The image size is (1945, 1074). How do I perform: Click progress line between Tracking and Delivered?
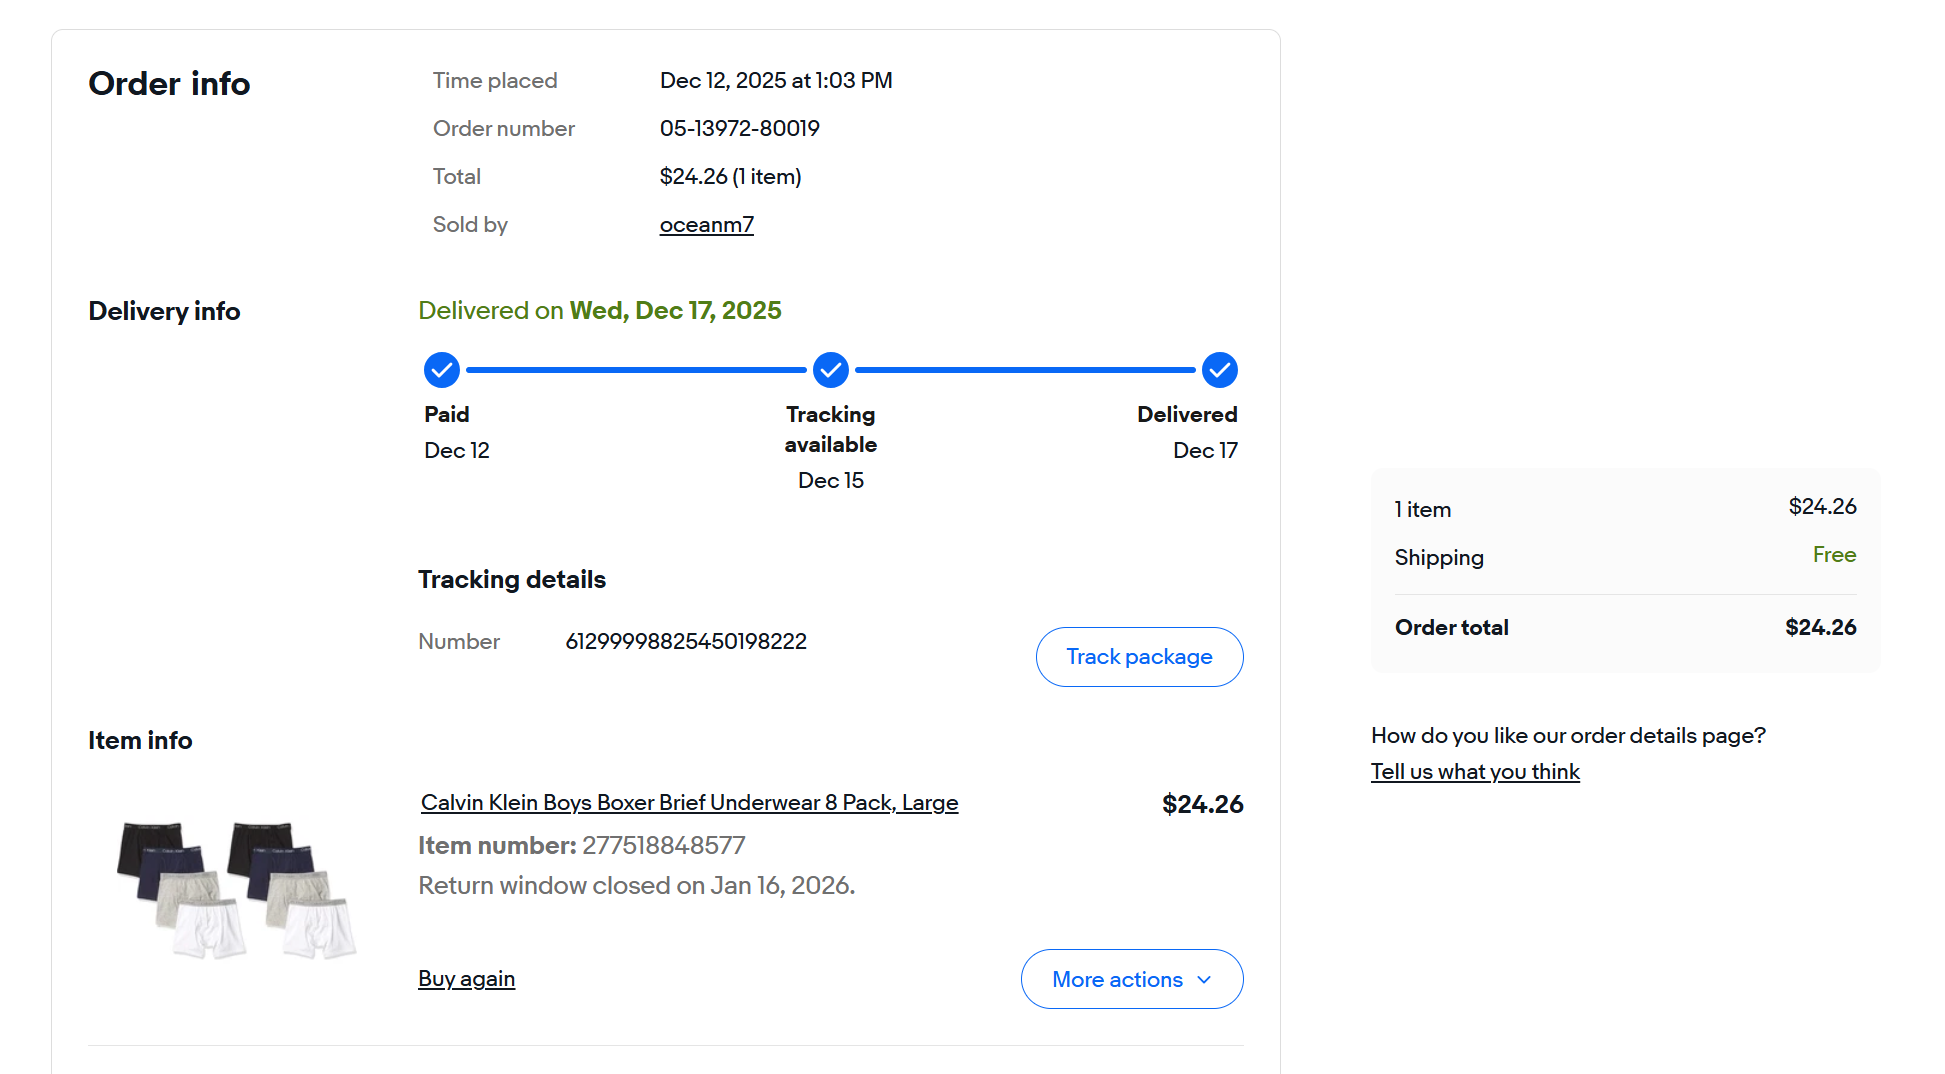pyautogui.click(x=1025, y=370)
